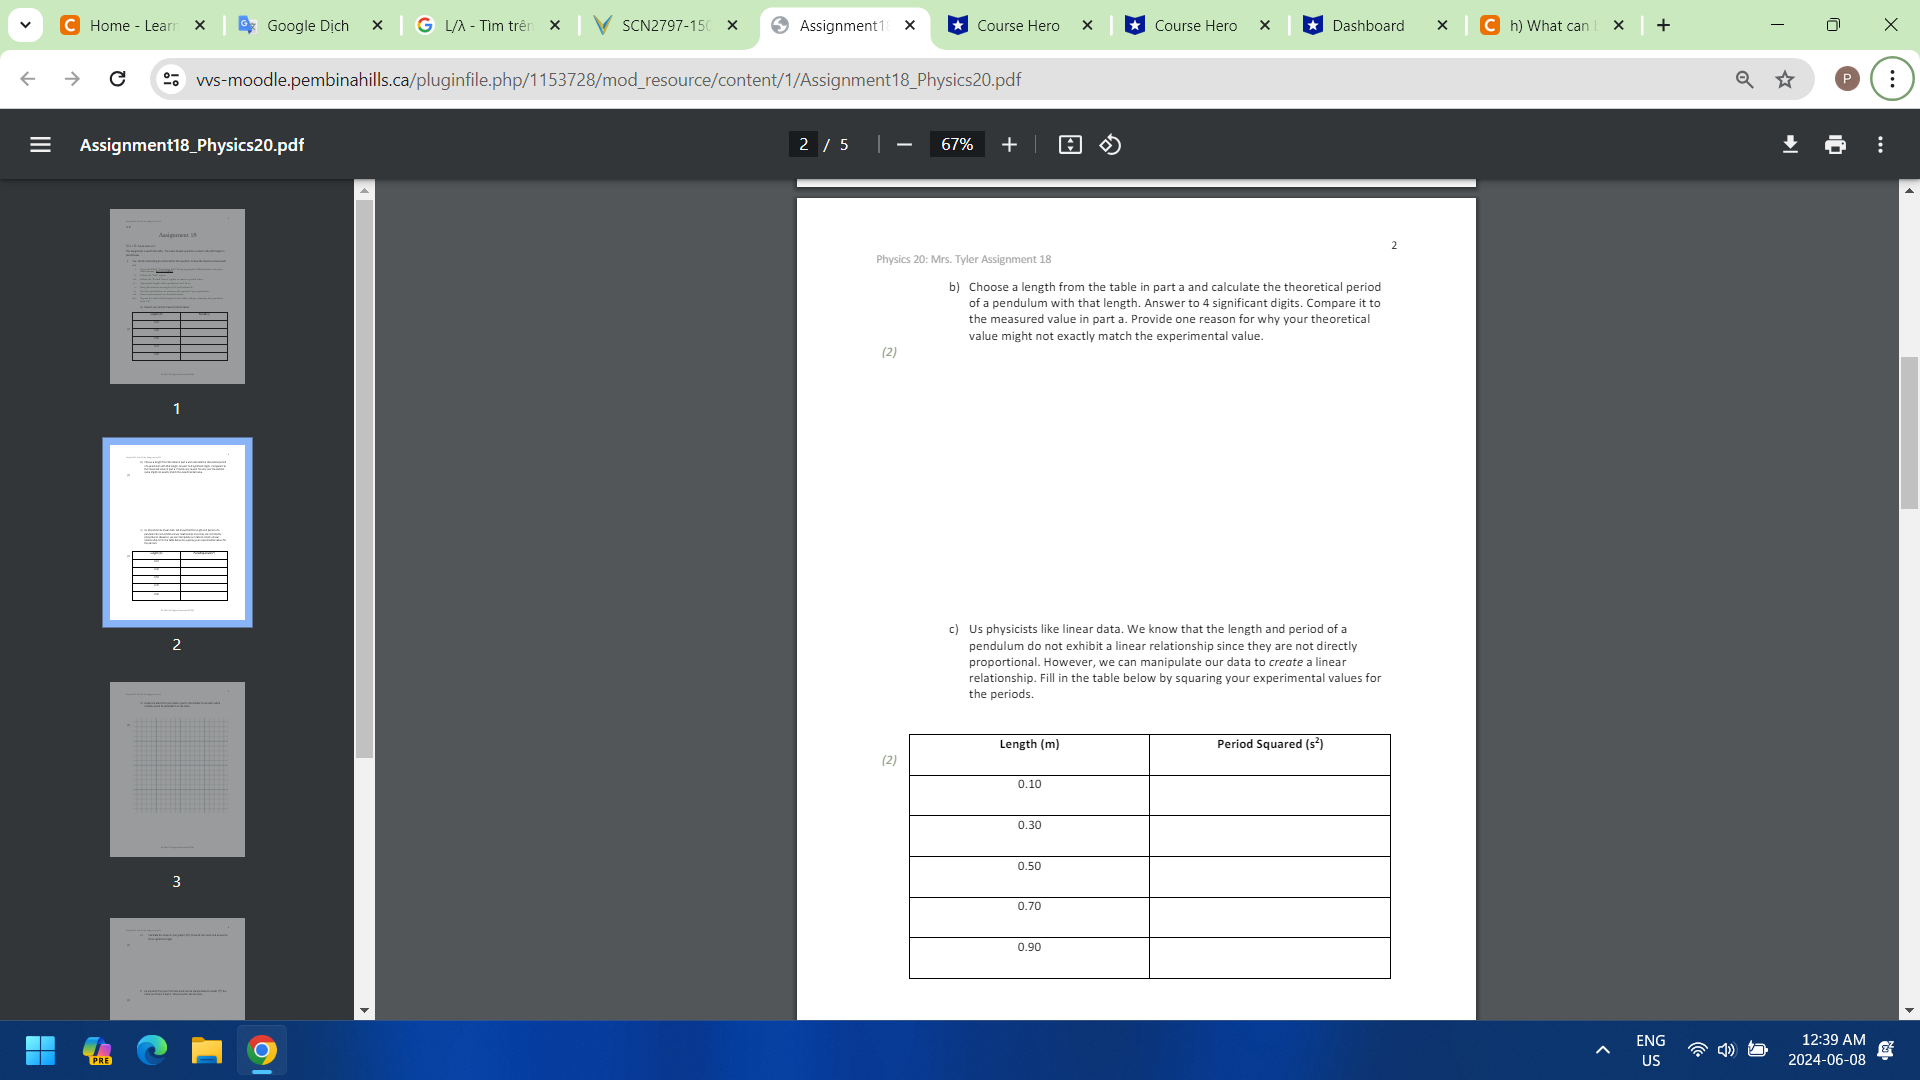This screenshot has height=1080, width=1920.
Task: Expand the tab search dropdown arrow
Action: pos(25,25)
